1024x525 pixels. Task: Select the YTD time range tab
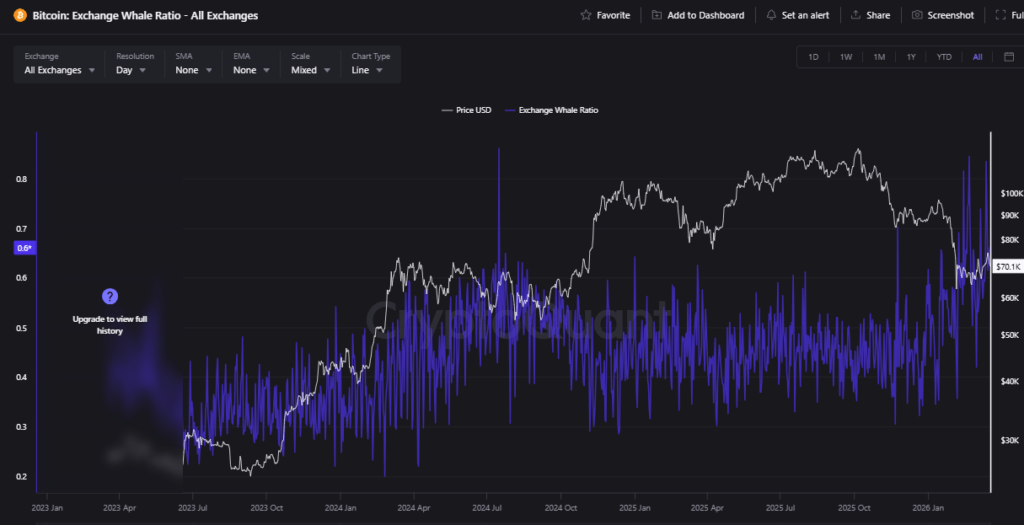click(x=944, y=57)
